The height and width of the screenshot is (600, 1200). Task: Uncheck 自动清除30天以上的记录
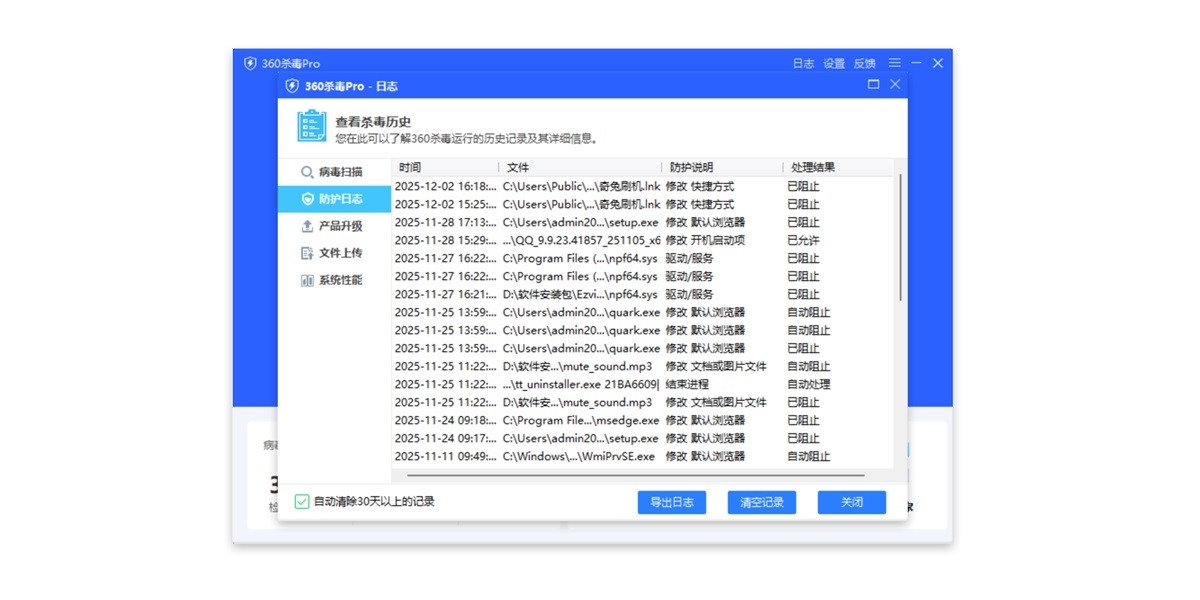pos(299,501)
